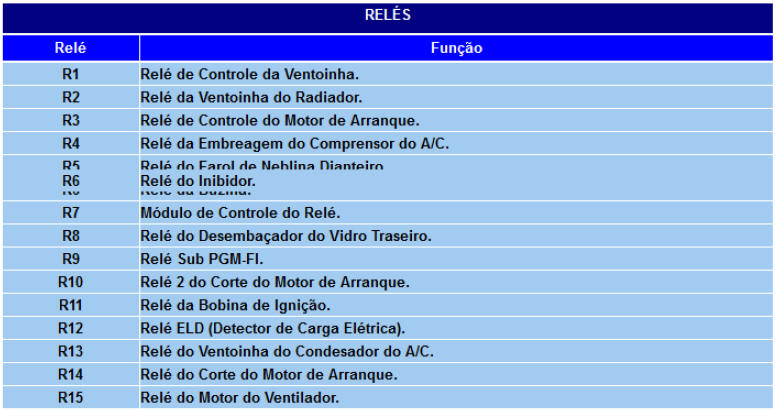Select Relé da Bobina de Ignição row

point(235,305)
